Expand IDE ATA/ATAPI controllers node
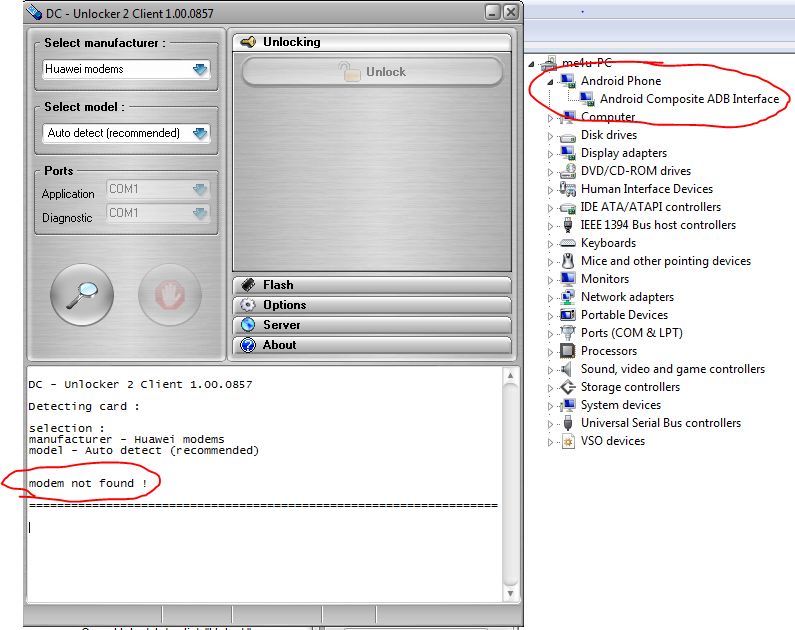The width and height of the screenshot is (795, 630). point(551,208)
